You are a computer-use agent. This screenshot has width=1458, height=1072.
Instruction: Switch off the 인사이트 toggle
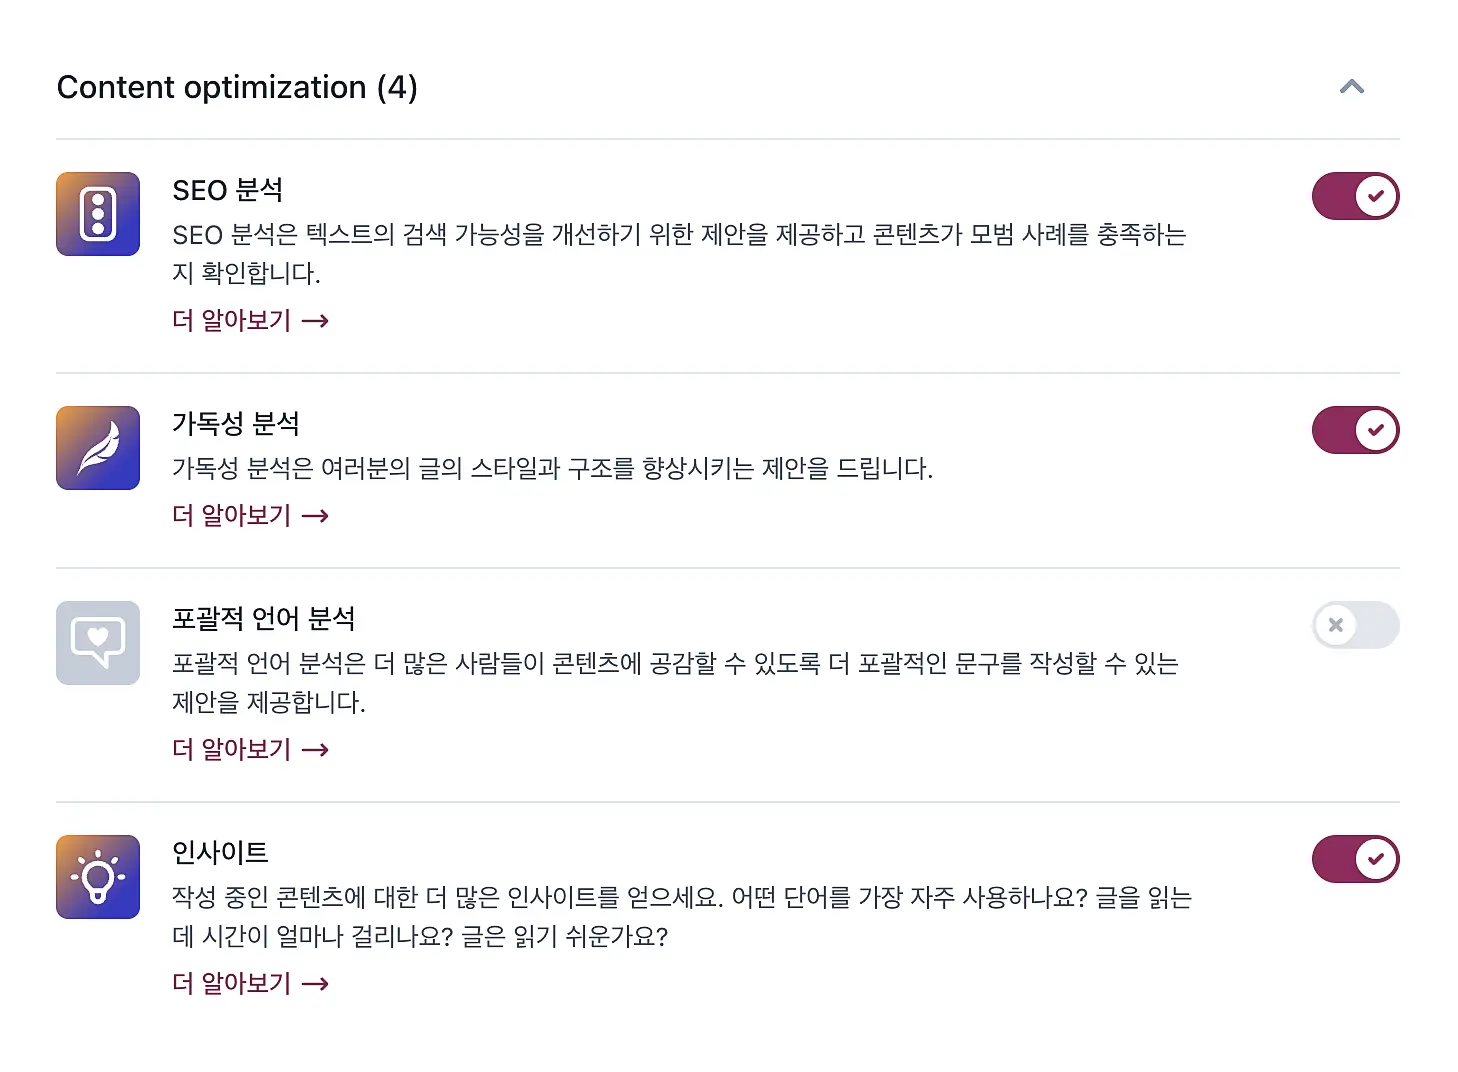tap(1355, 859)
